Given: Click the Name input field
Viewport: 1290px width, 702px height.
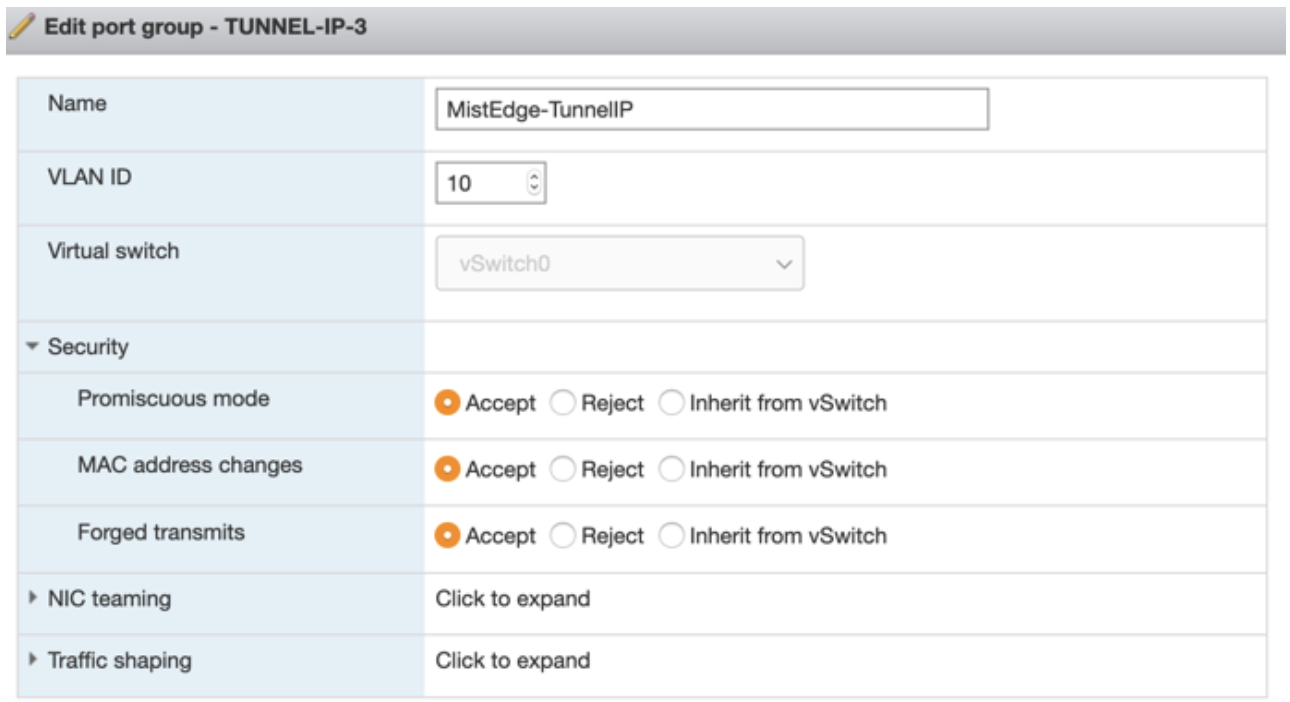Looking at the screenshot, I should coord(711,110).
